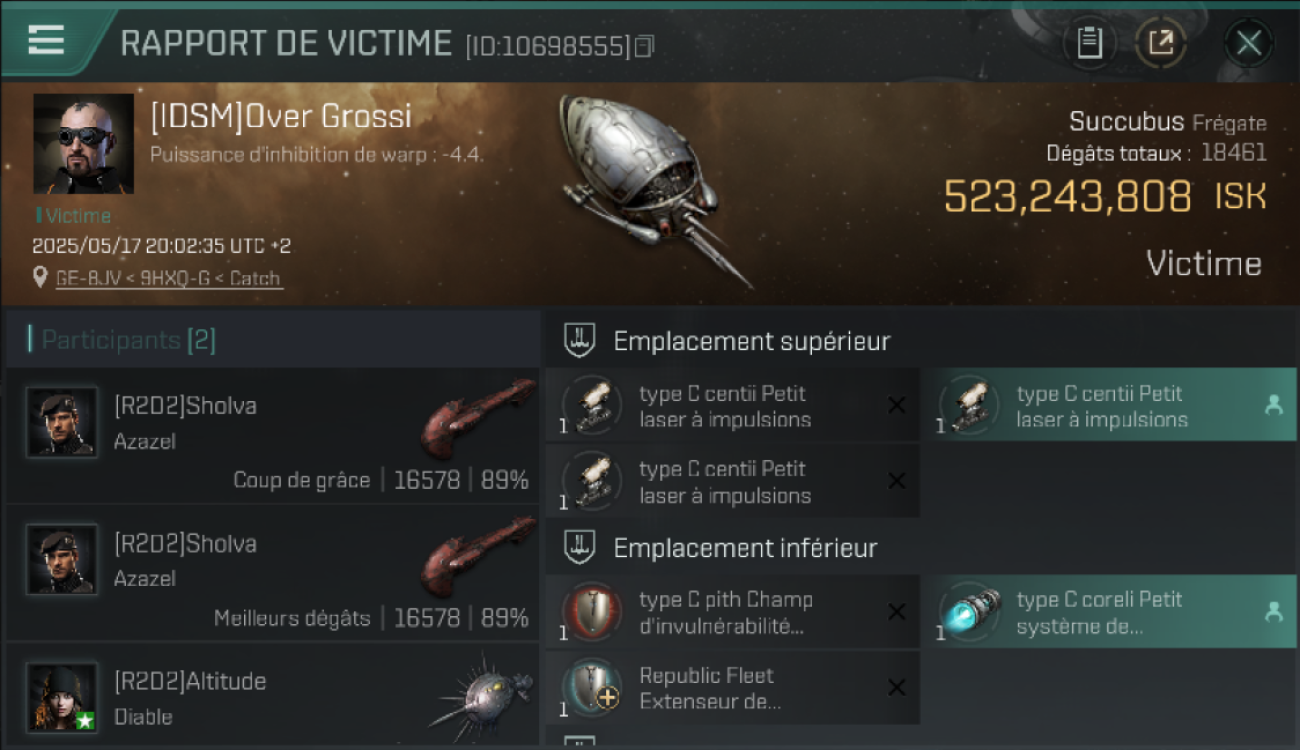Open the hamburger menu icon
Image resolution: width=1300 pixels, height=750 pixels.
[46, 40]
